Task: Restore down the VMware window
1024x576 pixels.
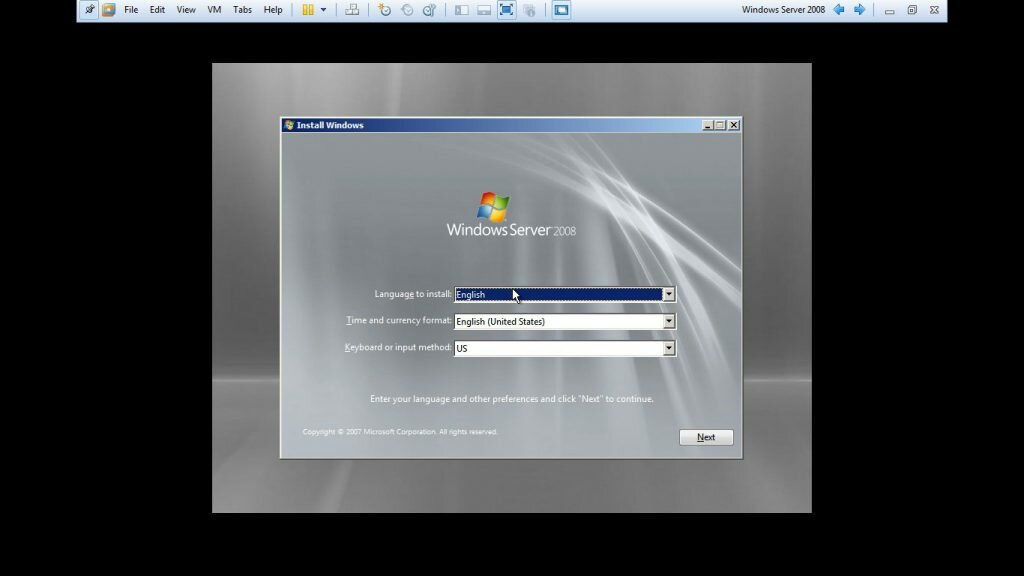Action: 912,10
